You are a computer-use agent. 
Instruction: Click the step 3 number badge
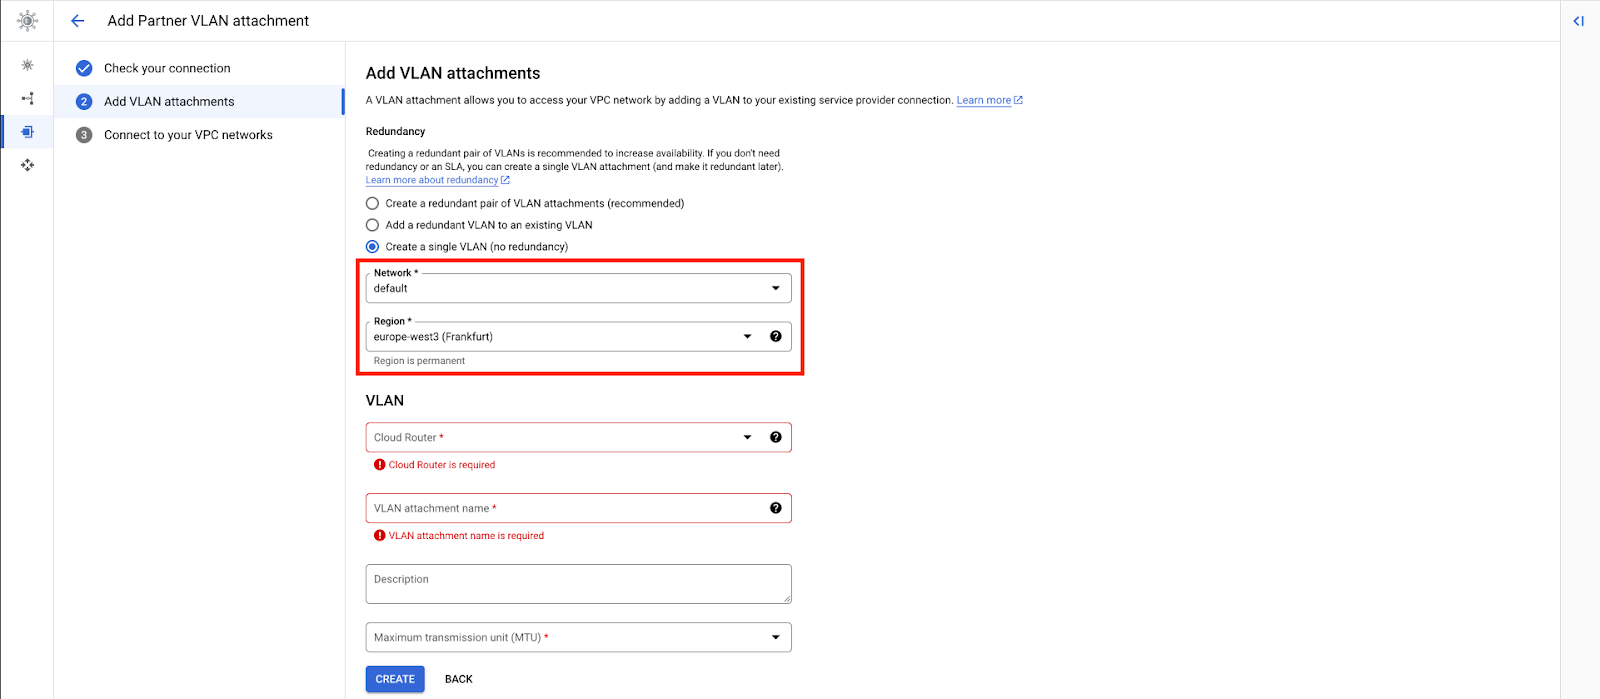(x=84, y=135)
